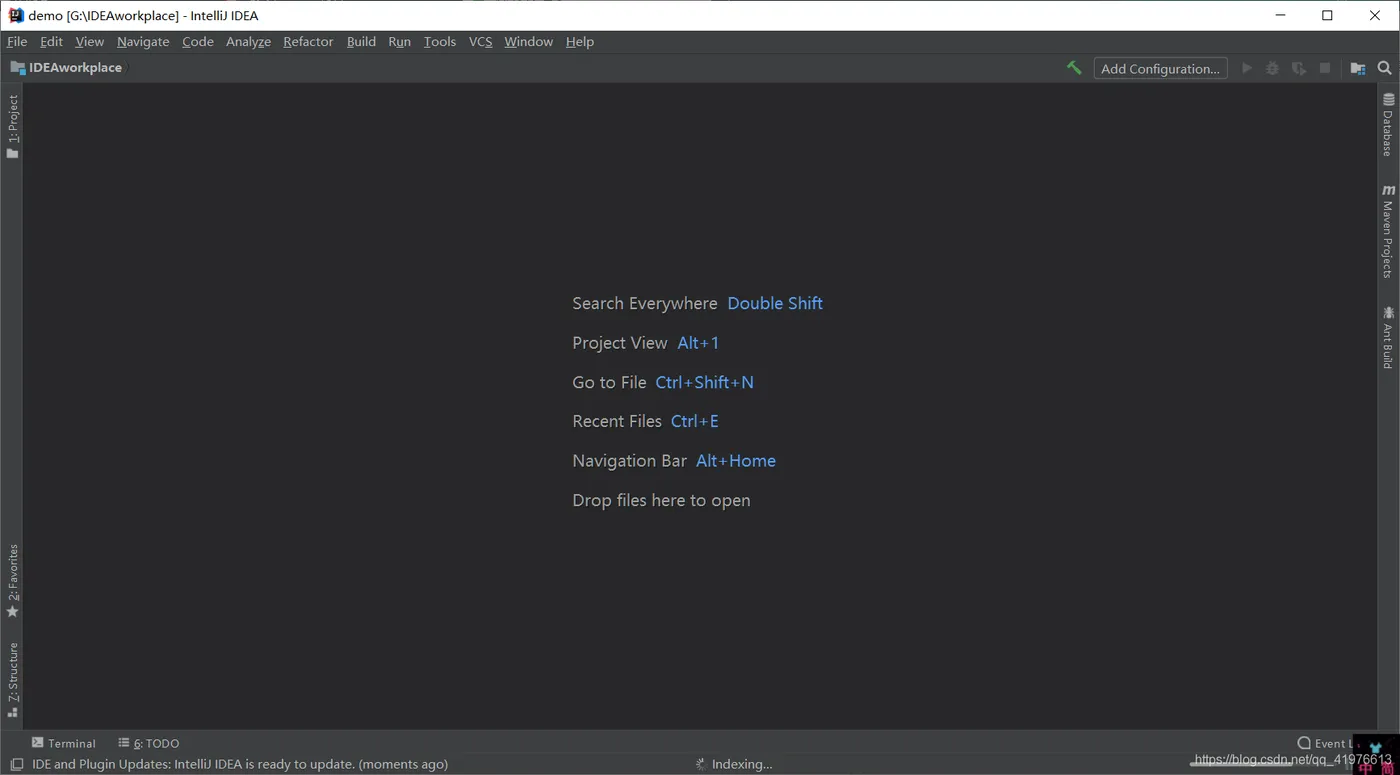This screenshot has width=1400, height=775.
Task: Open the Window menu
Action: pyautogui.click(x=528, y=41)
